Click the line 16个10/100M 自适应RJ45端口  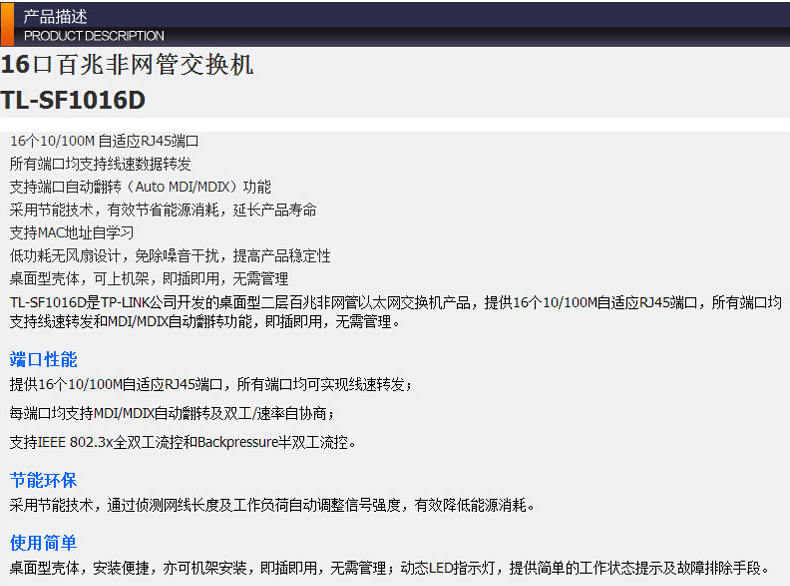pos(104,141)
